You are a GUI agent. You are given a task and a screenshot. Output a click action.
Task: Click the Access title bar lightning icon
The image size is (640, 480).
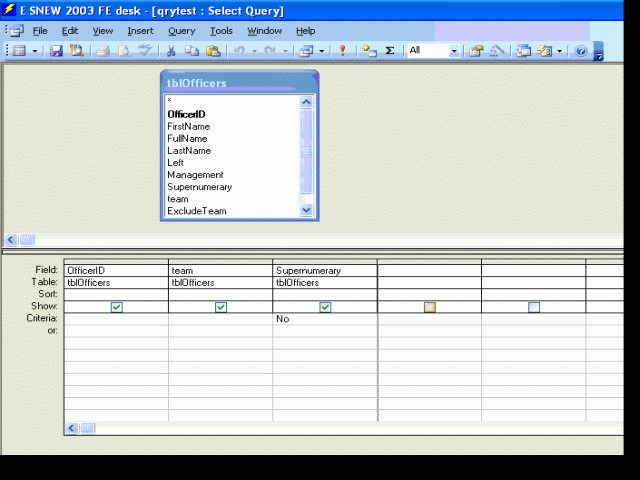[x=9, y=10]
